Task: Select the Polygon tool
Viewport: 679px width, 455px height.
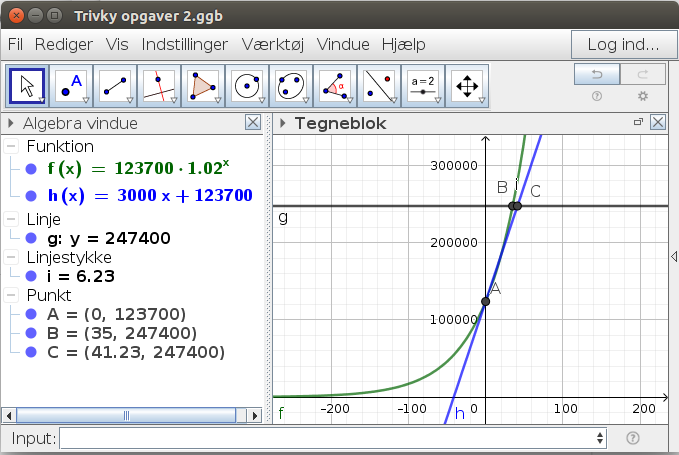Action: coord(203,86)
